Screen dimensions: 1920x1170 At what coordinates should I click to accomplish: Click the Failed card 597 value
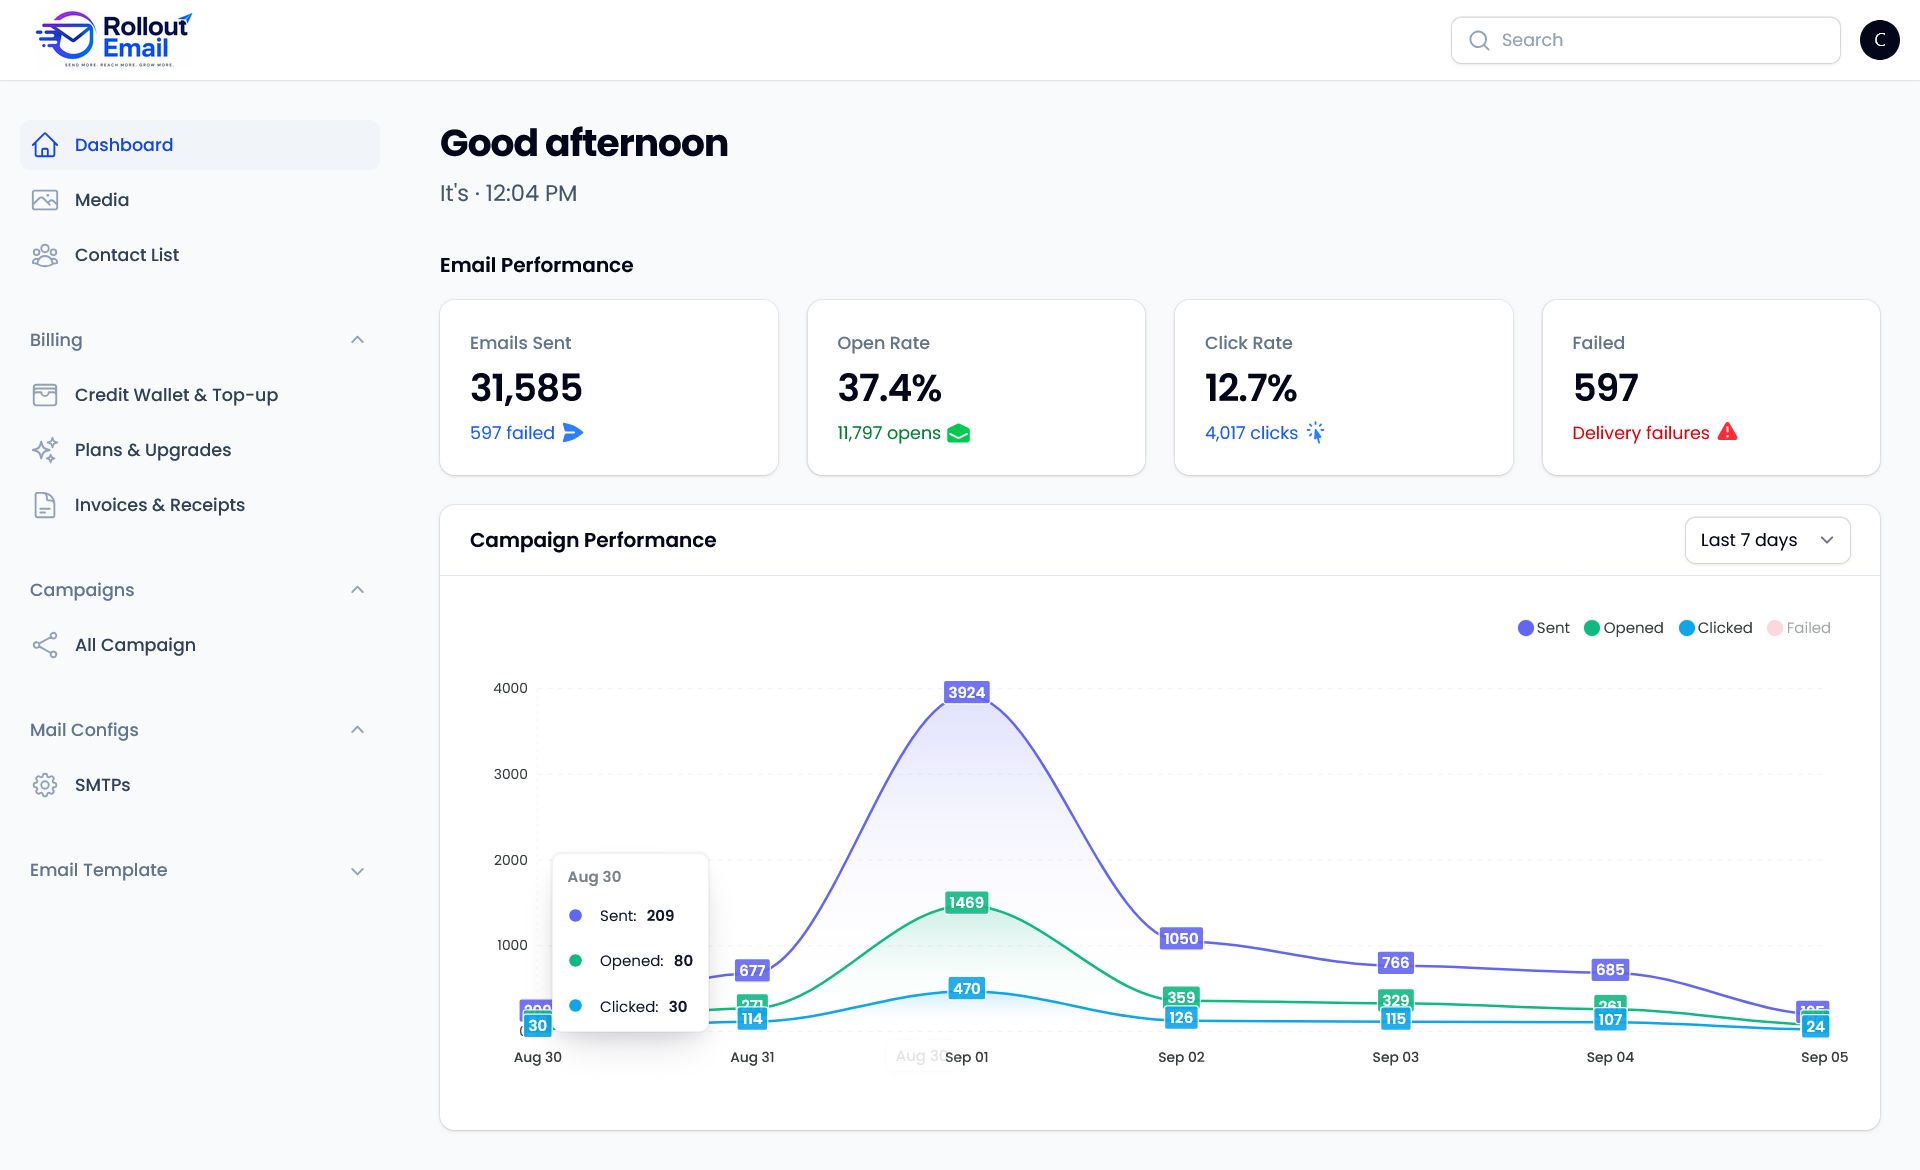tap(1605, 388)
